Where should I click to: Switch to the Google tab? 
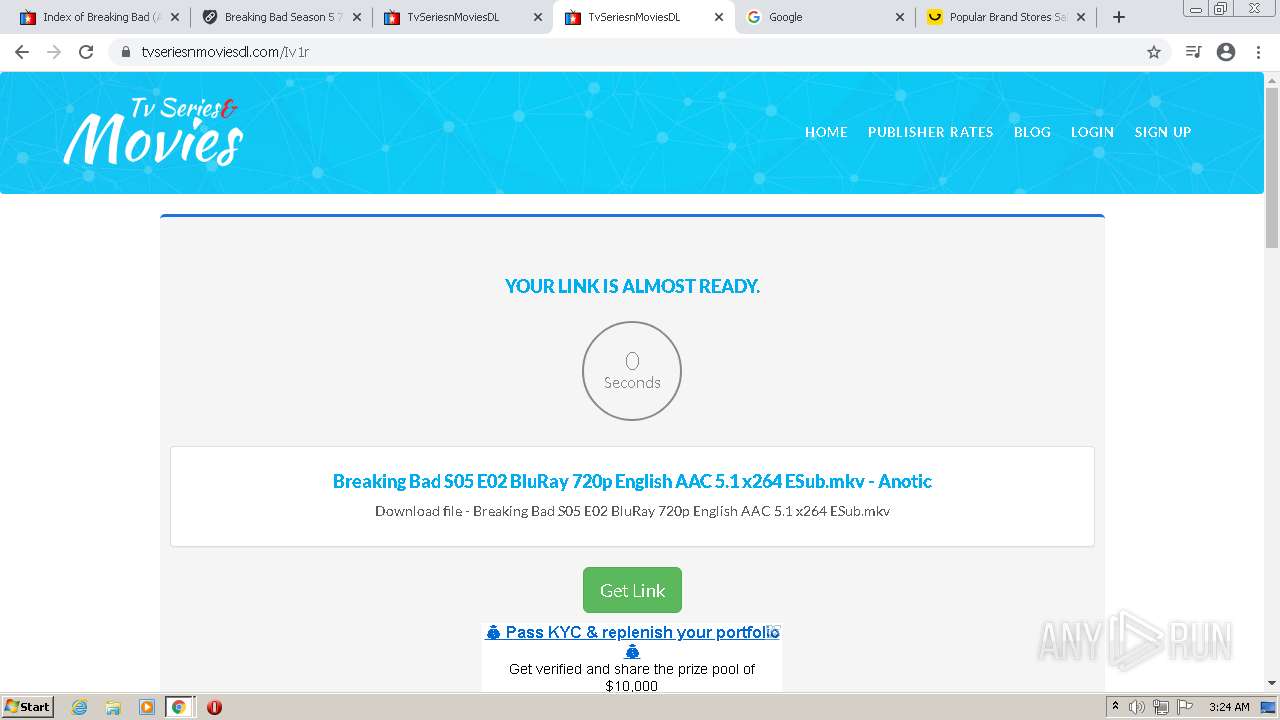[x=825, y=17]
